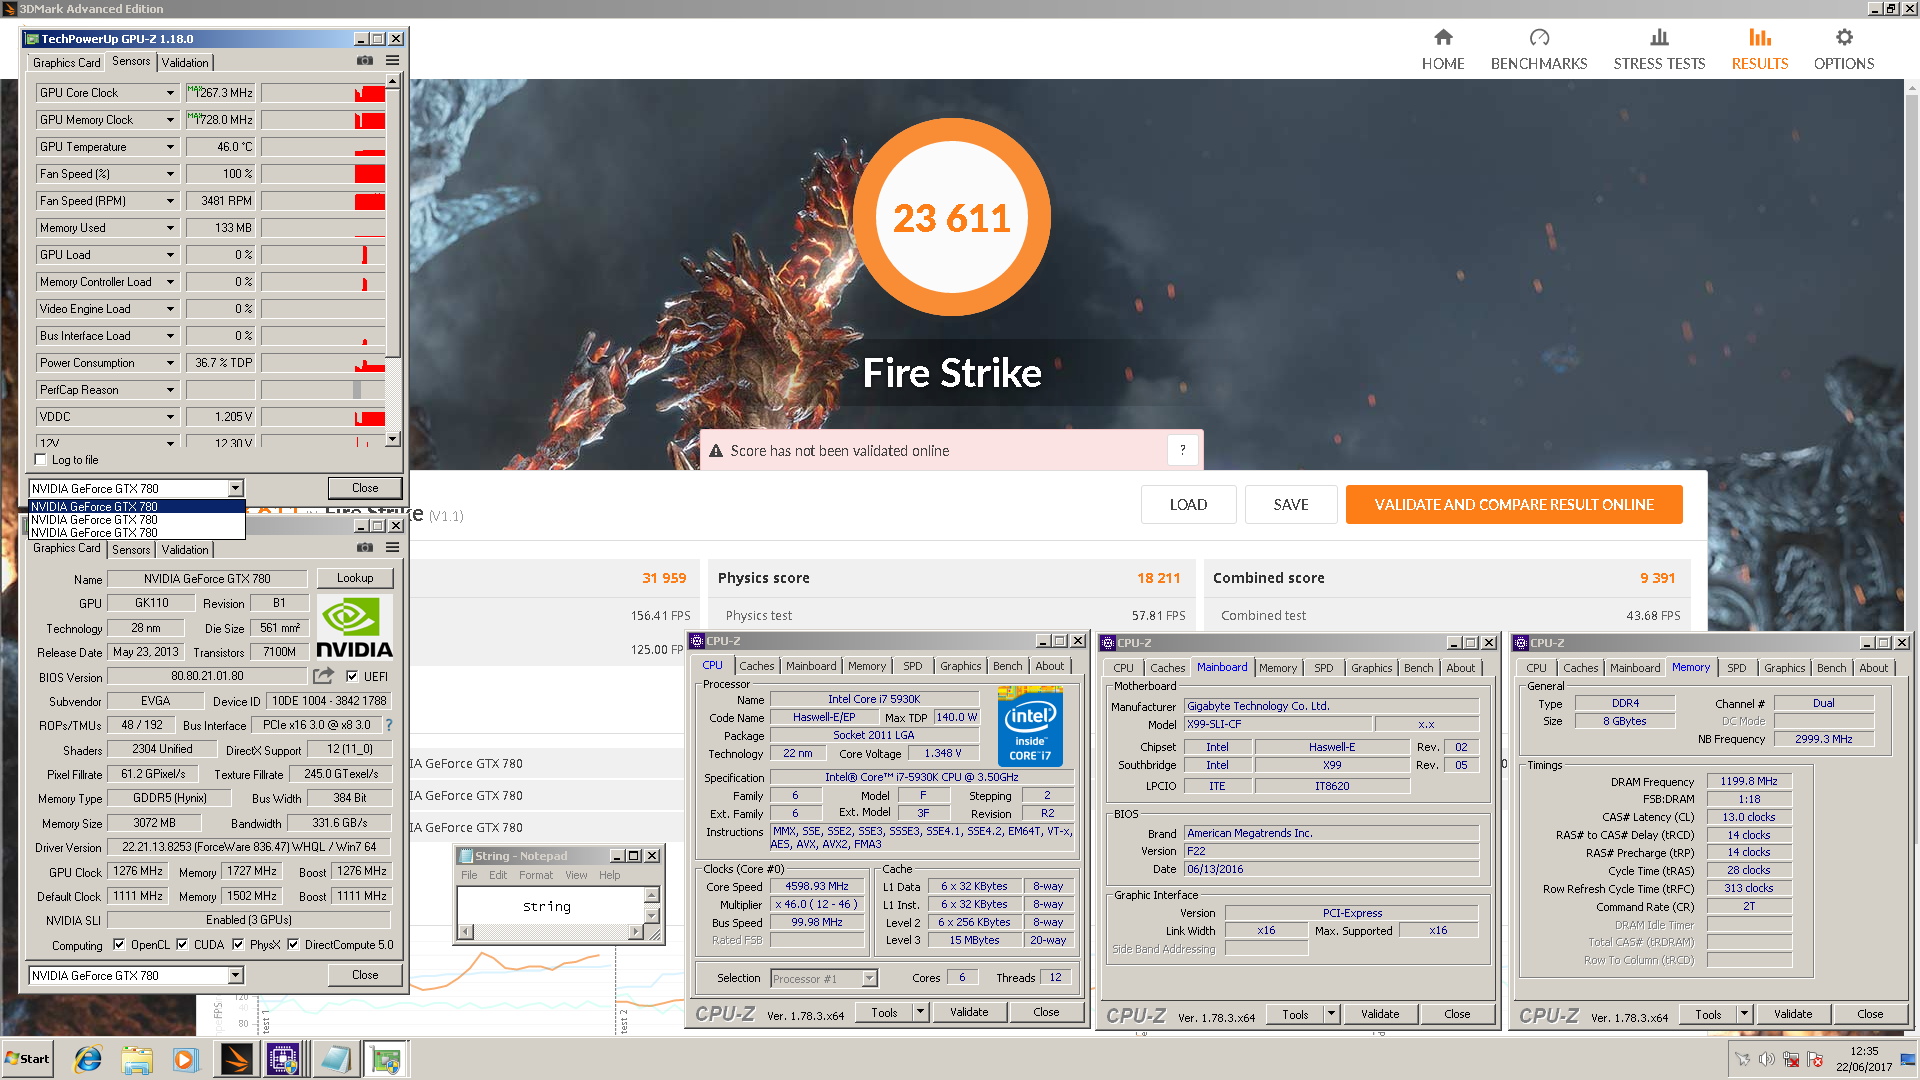Click the Notepad vertical scrollbar
1920x1080 pixels.
point(652,906)
